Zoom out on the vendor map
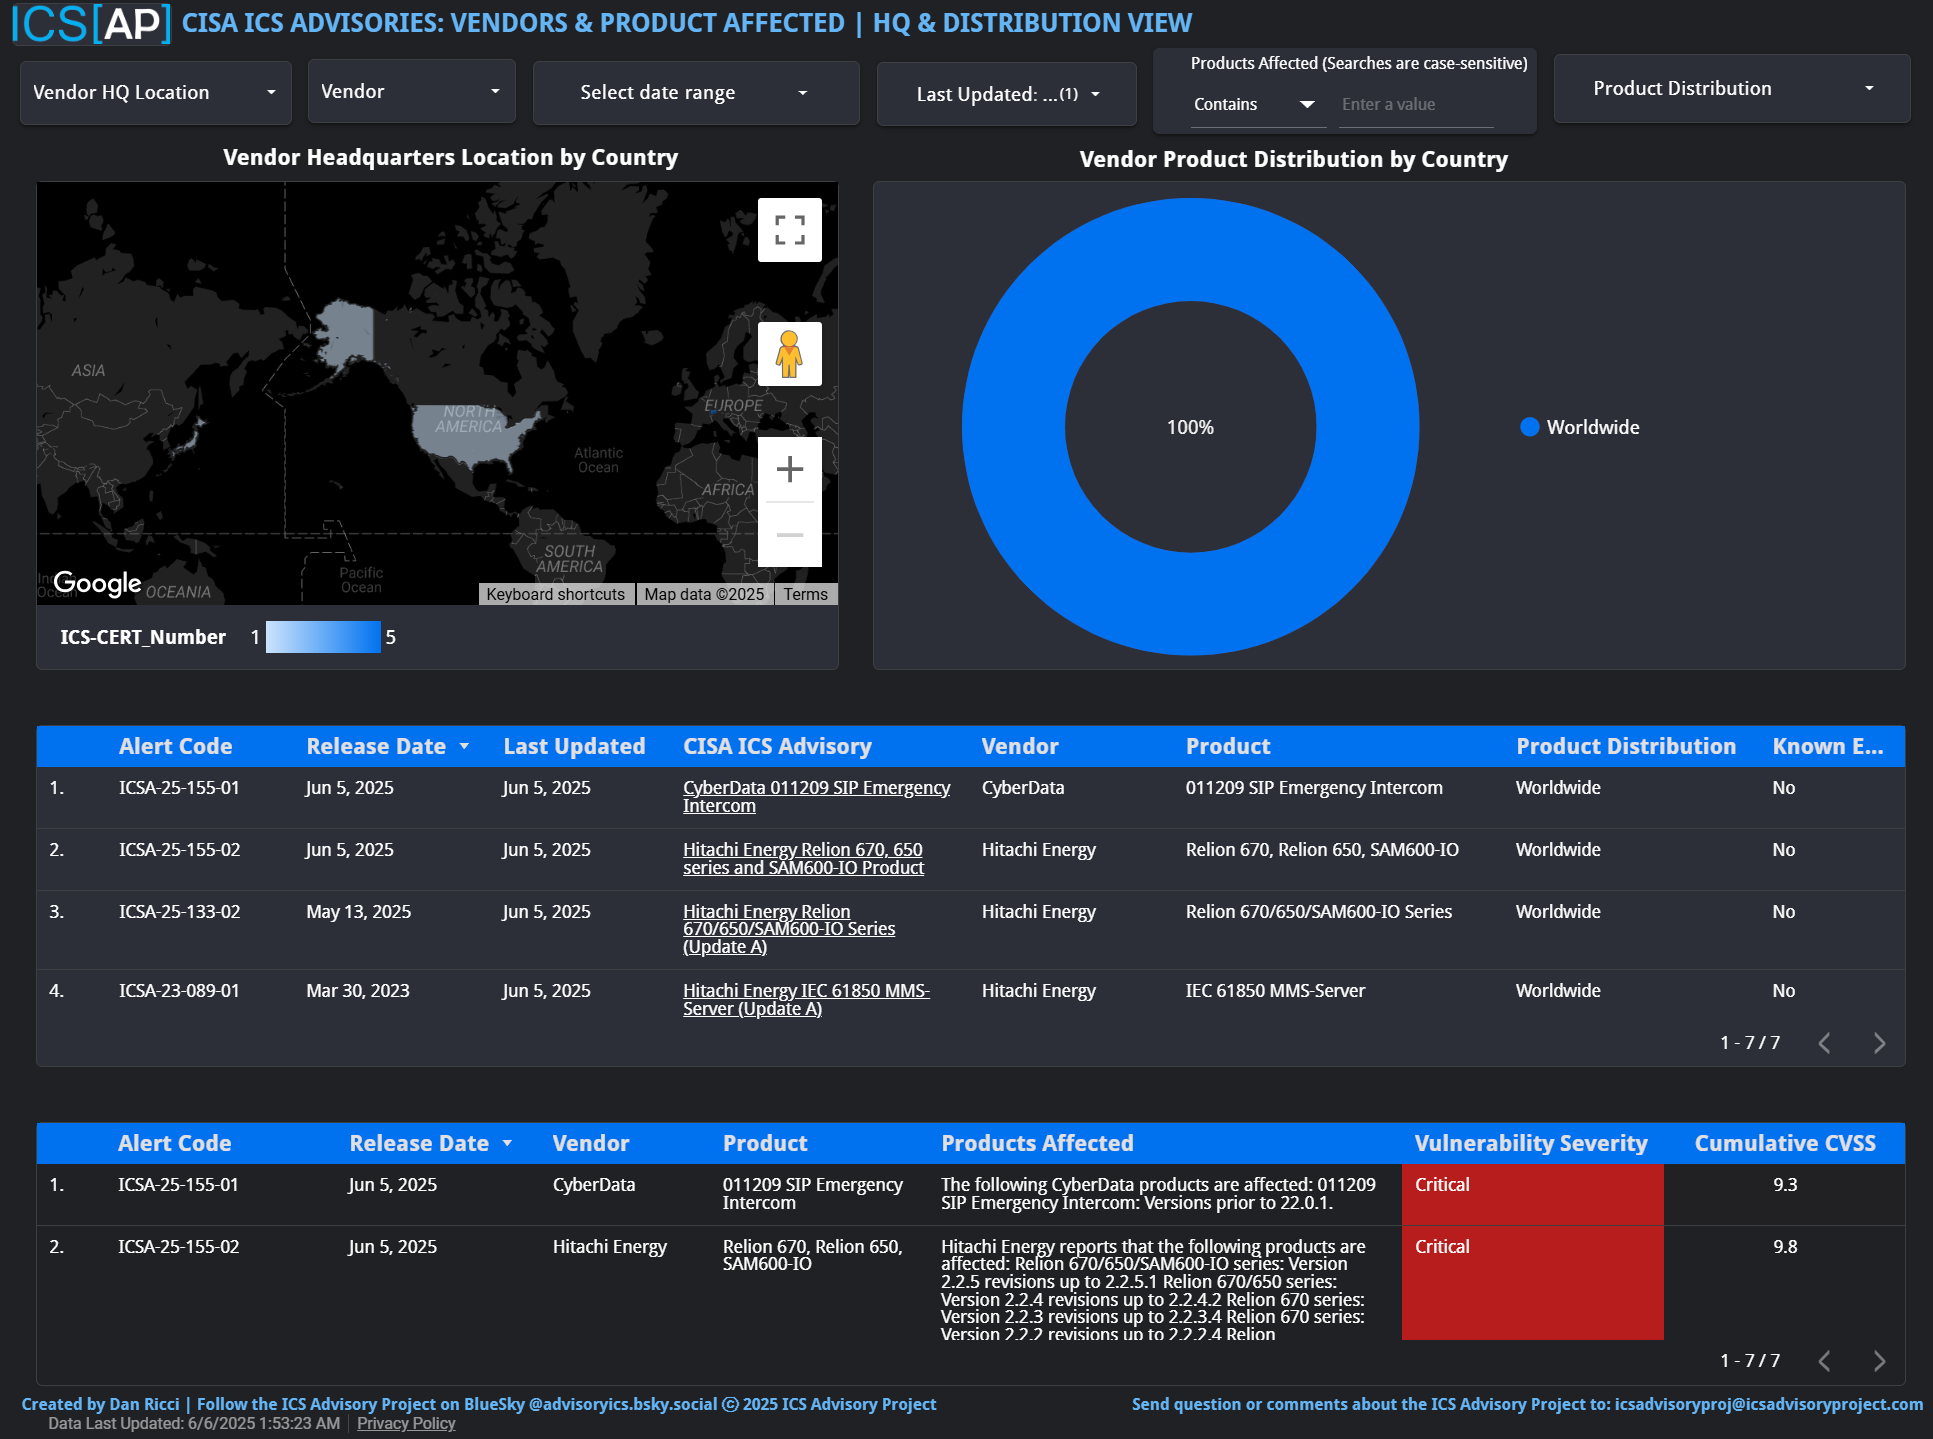This screenshot has height=1439, width=1933. point(789,535)
